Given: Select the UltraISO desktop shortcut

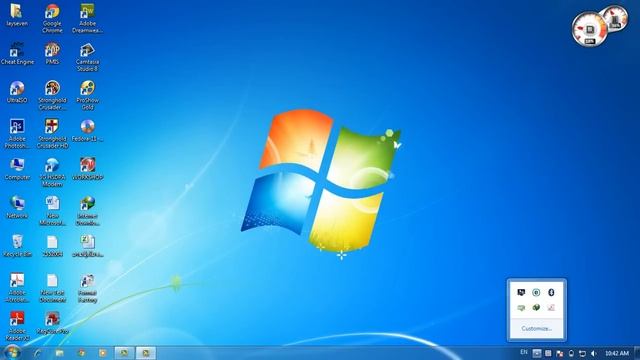Looking at the screenshot, I should coord(17,92).
